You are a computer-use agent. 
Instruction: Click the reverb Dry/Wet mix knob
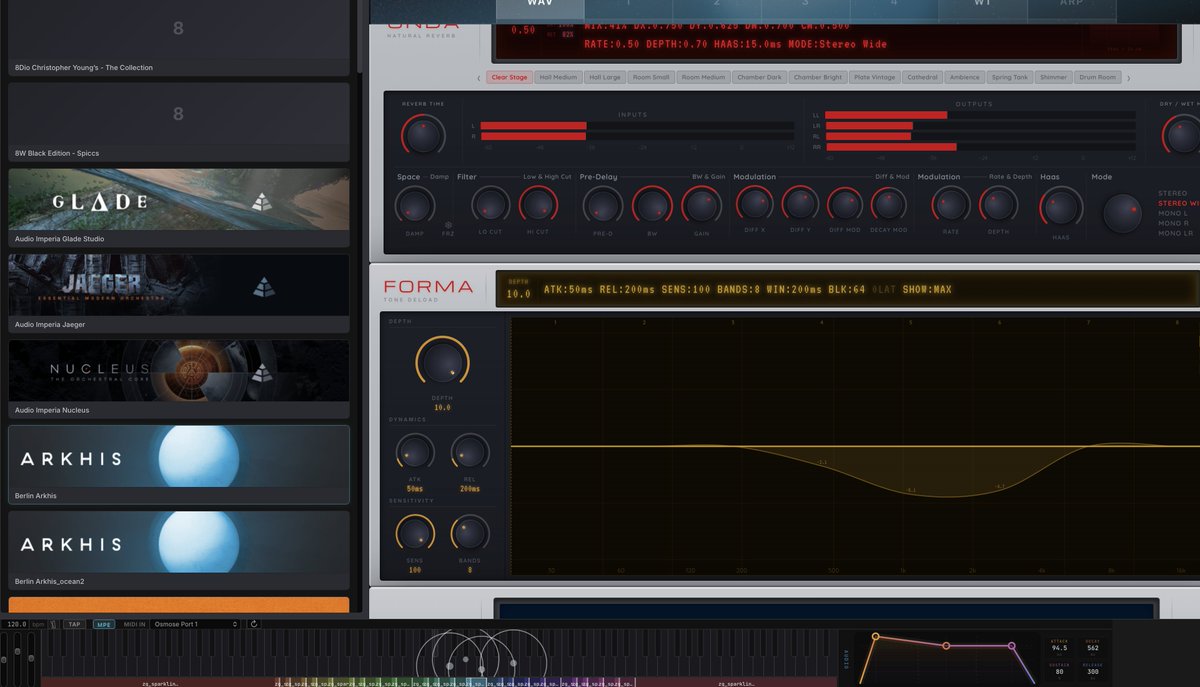coord(1182,134)
